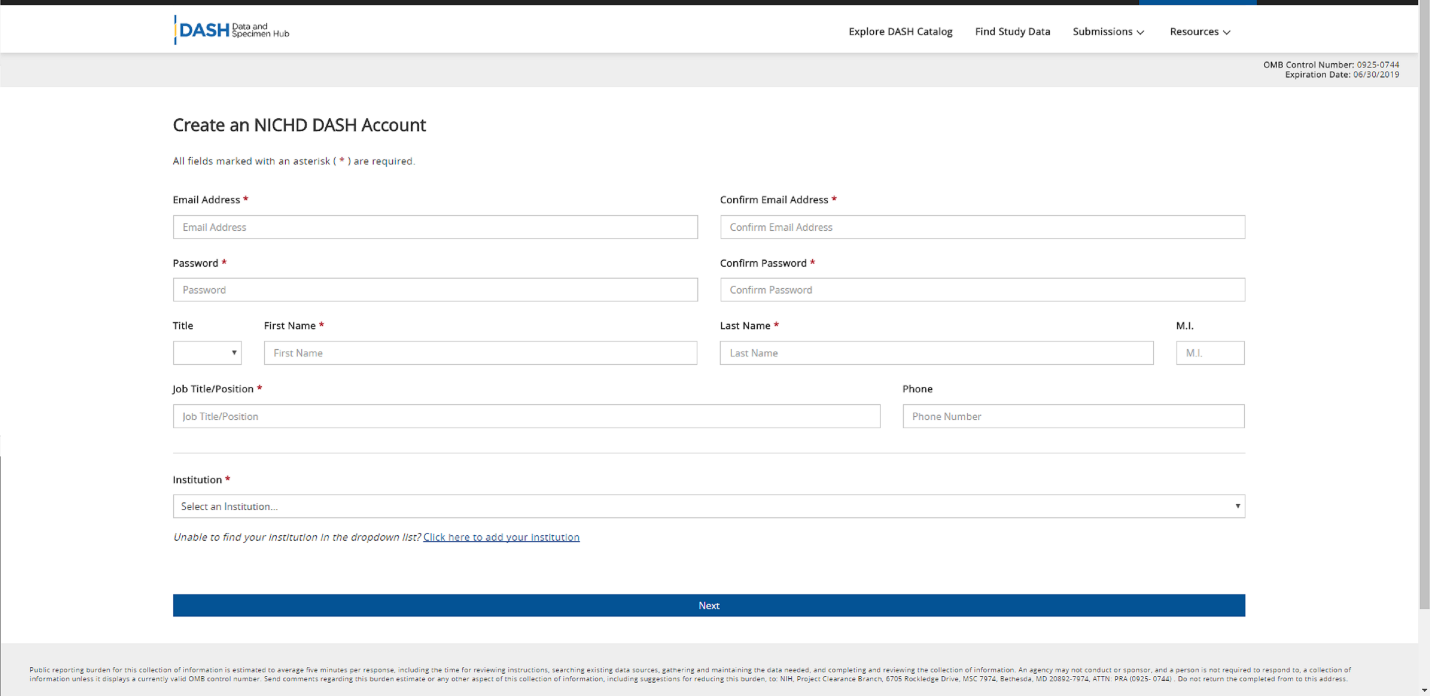Select the Confirm Password input box

(982, 290)
